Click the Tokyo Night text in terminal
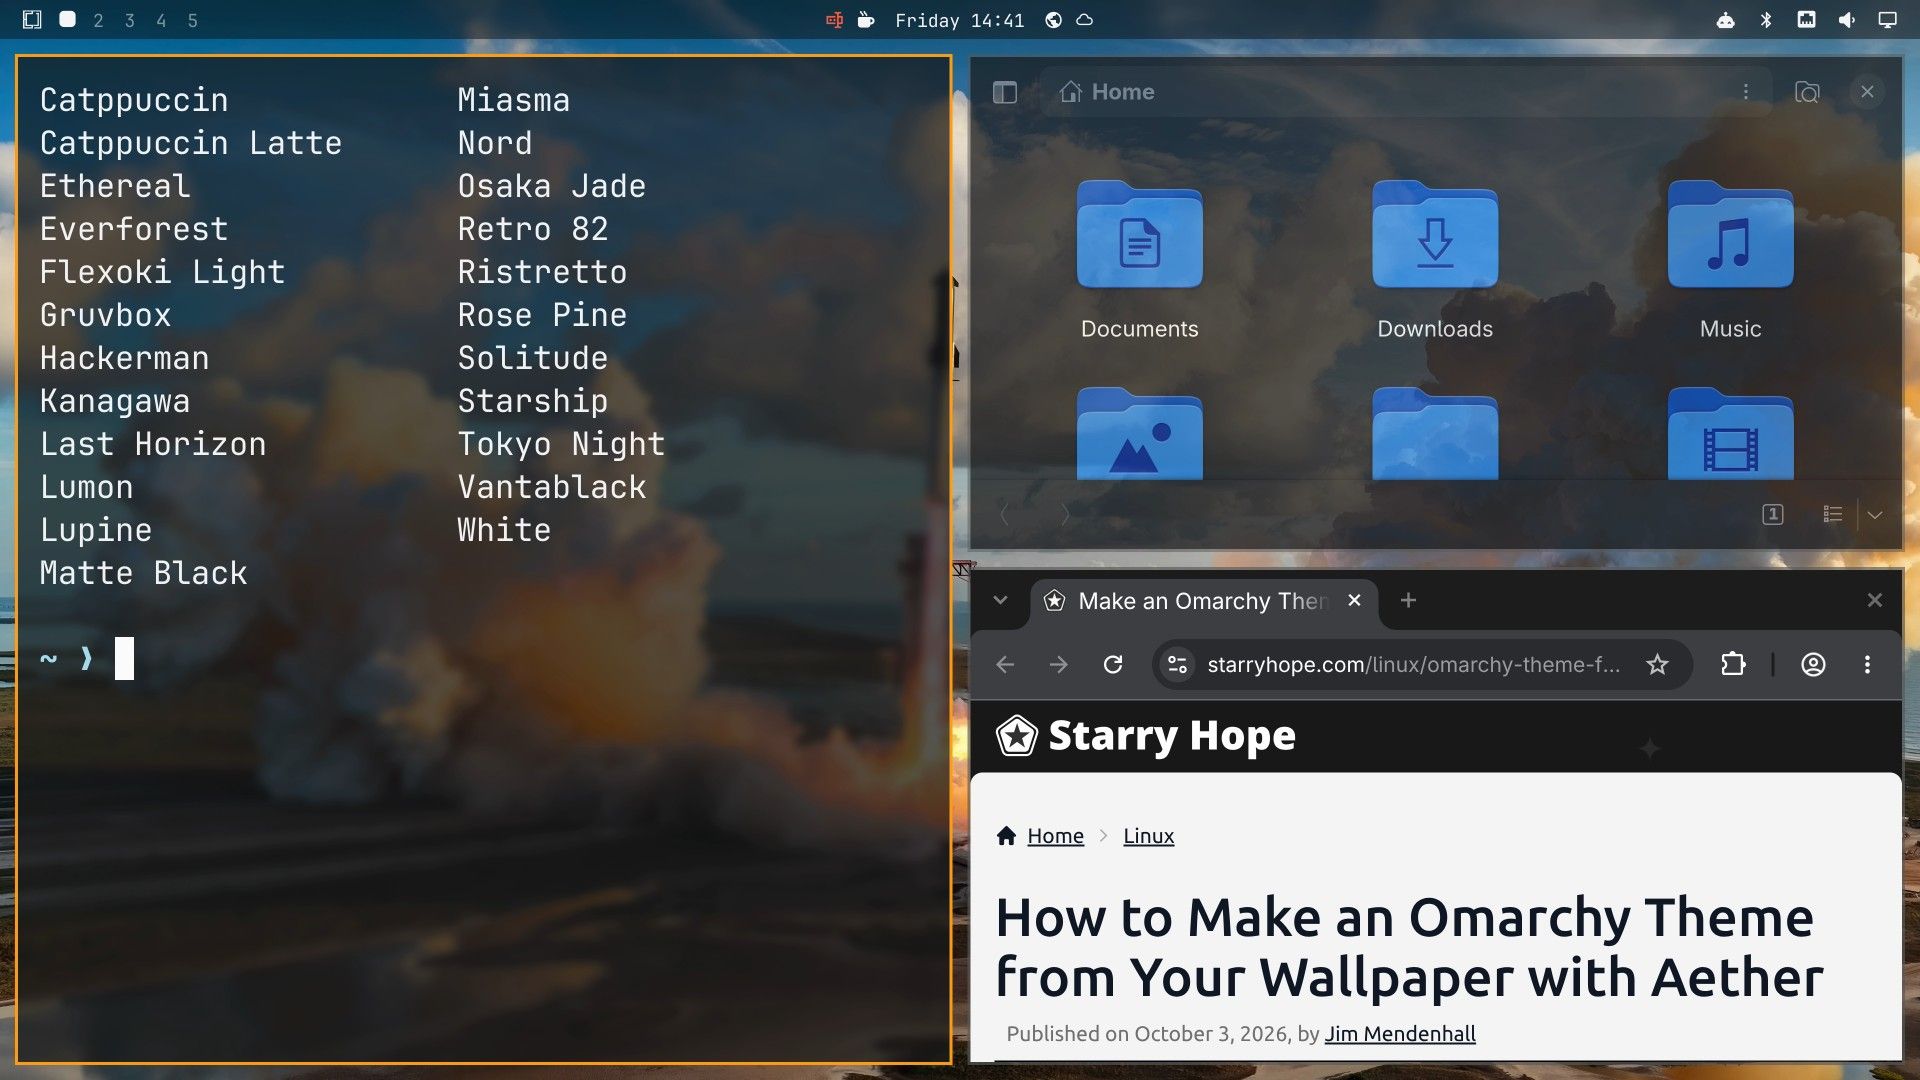The width and height of the screenshot is (1920, 1080). (x=561, y=444)
